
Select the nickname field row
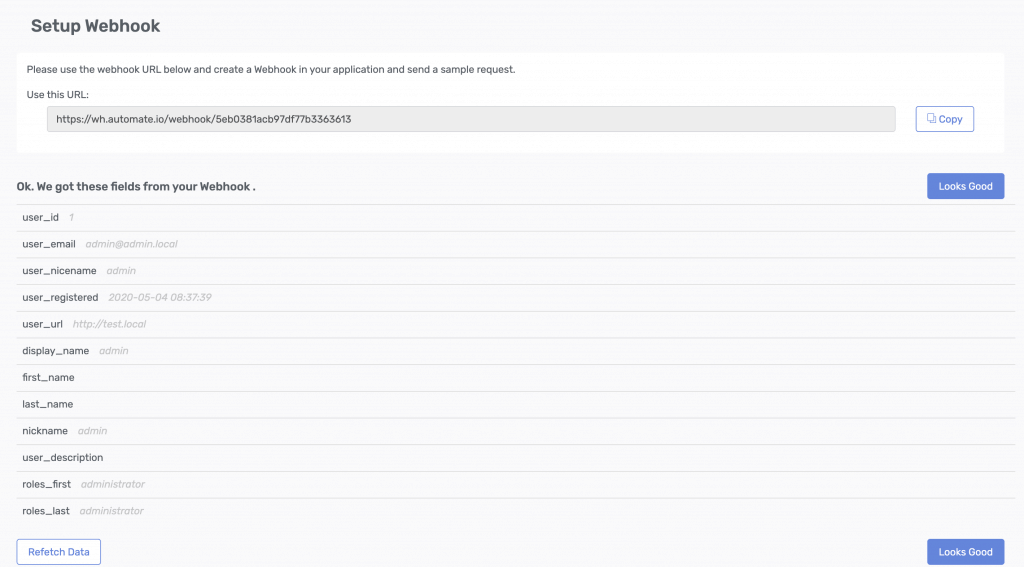(x=516, y=431)
